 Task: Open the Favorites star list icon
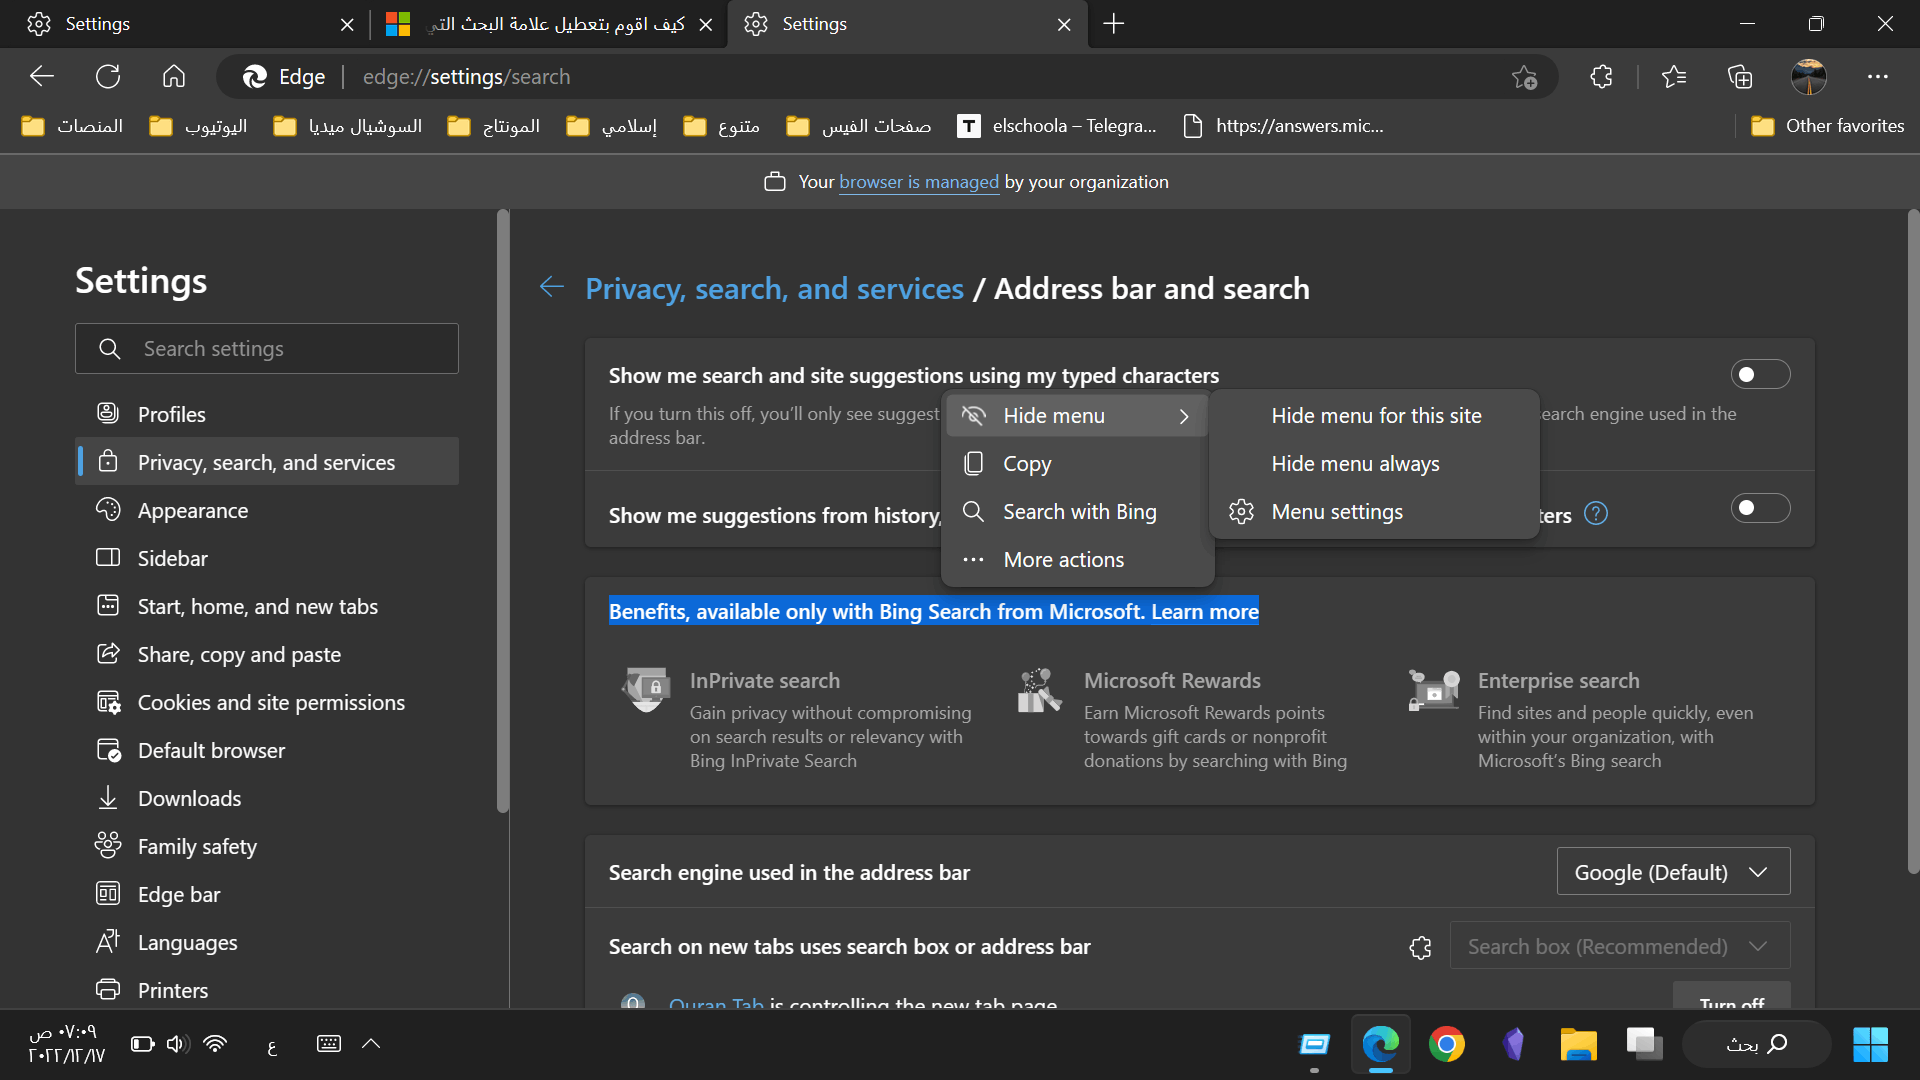click(x=1673, y=77)
